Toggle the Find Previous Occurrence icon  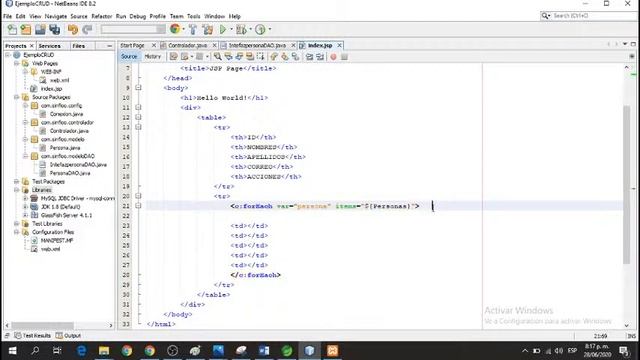[x=228, y=57]
